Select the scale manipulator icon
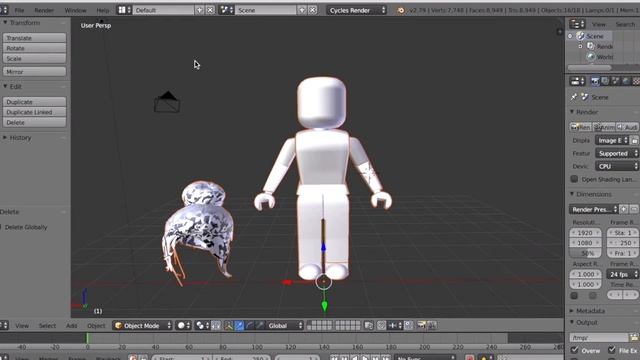This screenshot has height=360, width=640. [260, 325]
